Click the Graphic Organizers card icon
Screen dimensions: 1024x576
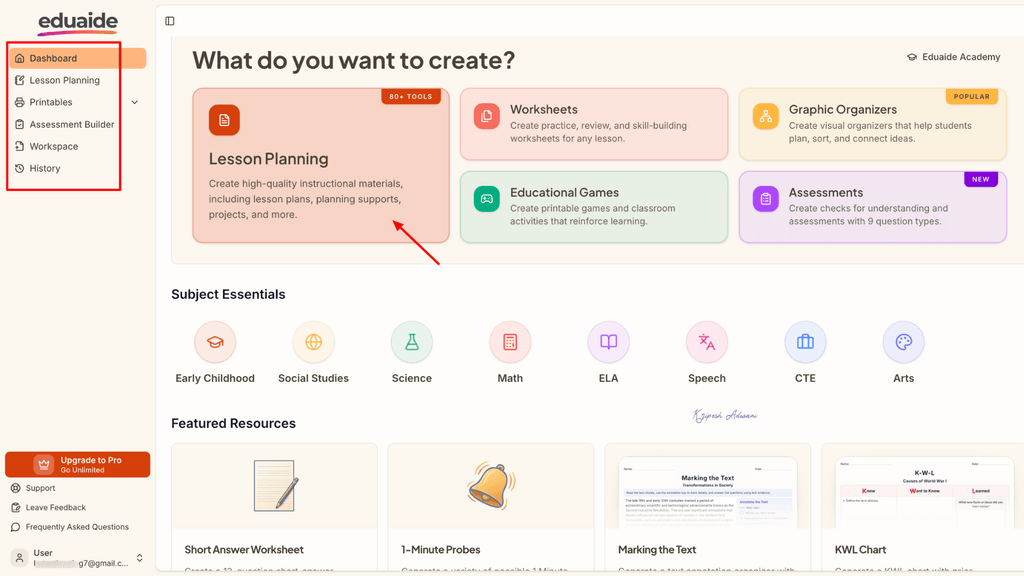pos(765,116)
